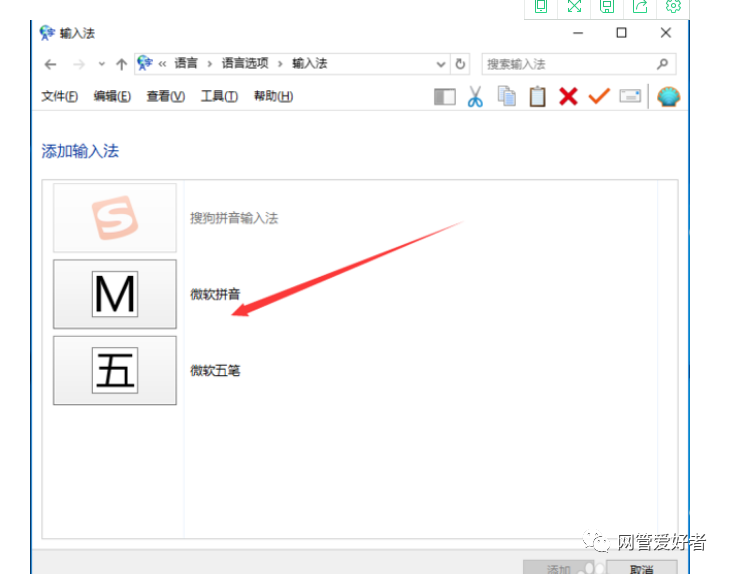Click the green fullscreen expand icon
730x574 pixels.
(x=574, y=7)
